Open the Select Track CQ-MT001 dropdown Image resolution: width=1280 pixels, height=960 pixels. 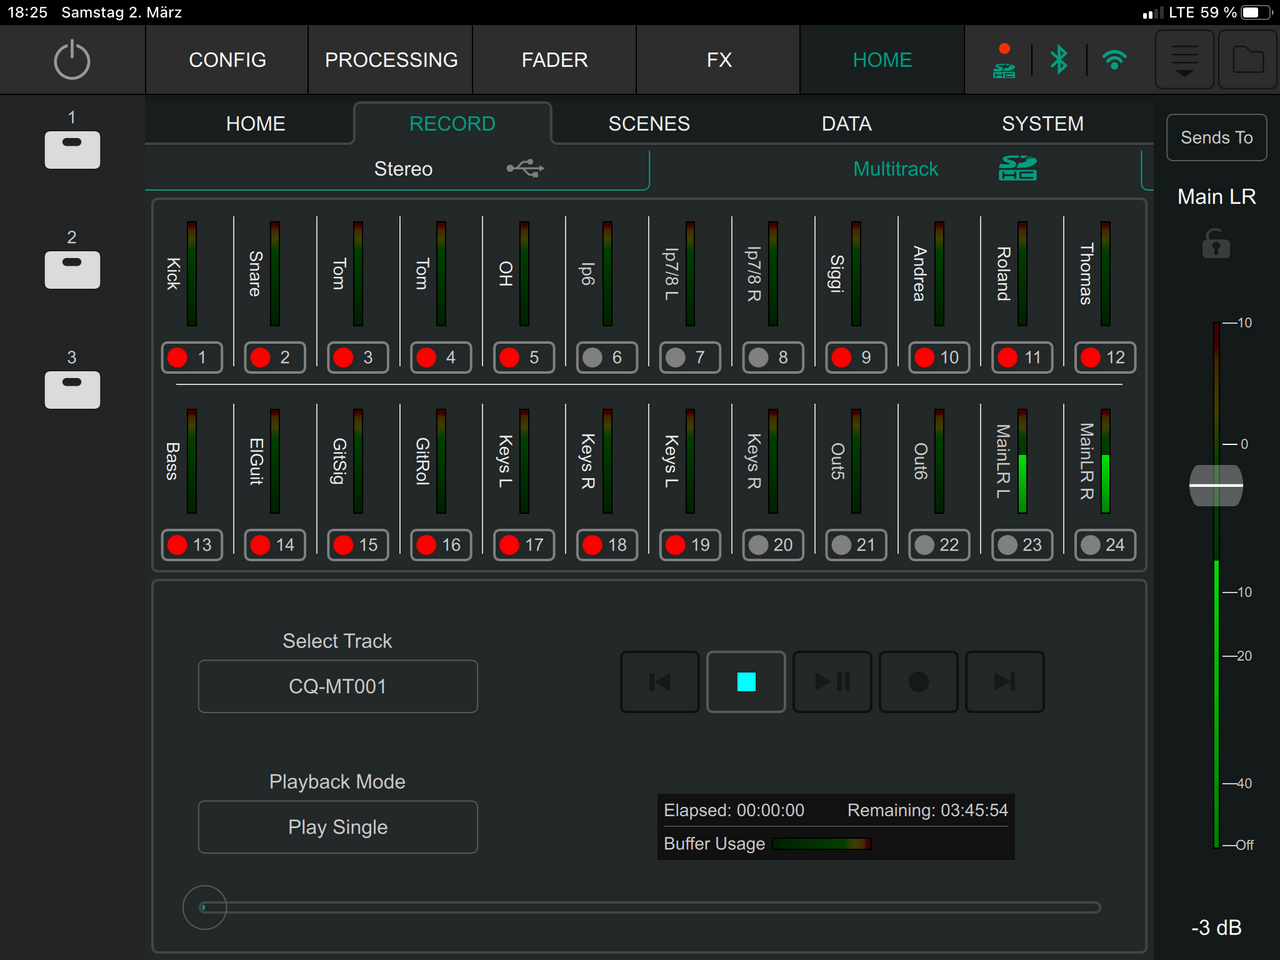(338, 687)
